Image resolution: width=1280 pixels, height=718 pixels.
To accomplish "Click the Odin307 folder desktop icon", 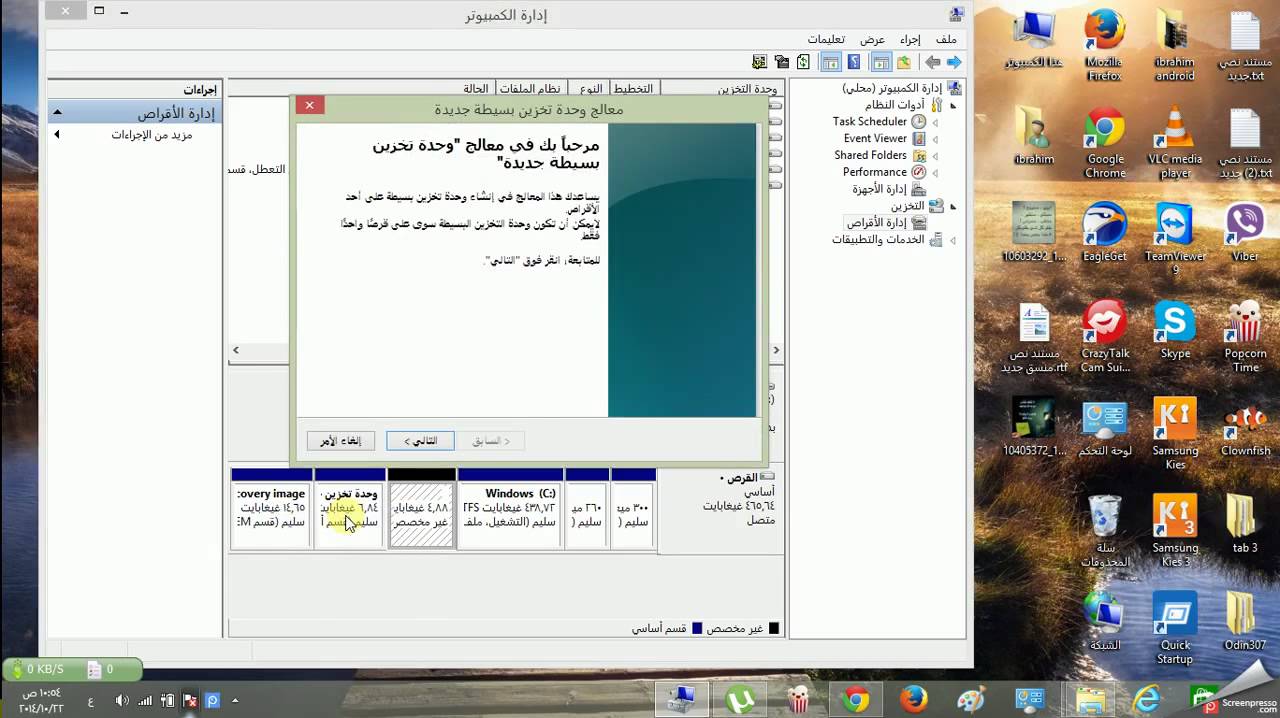I will point(1245,621).
